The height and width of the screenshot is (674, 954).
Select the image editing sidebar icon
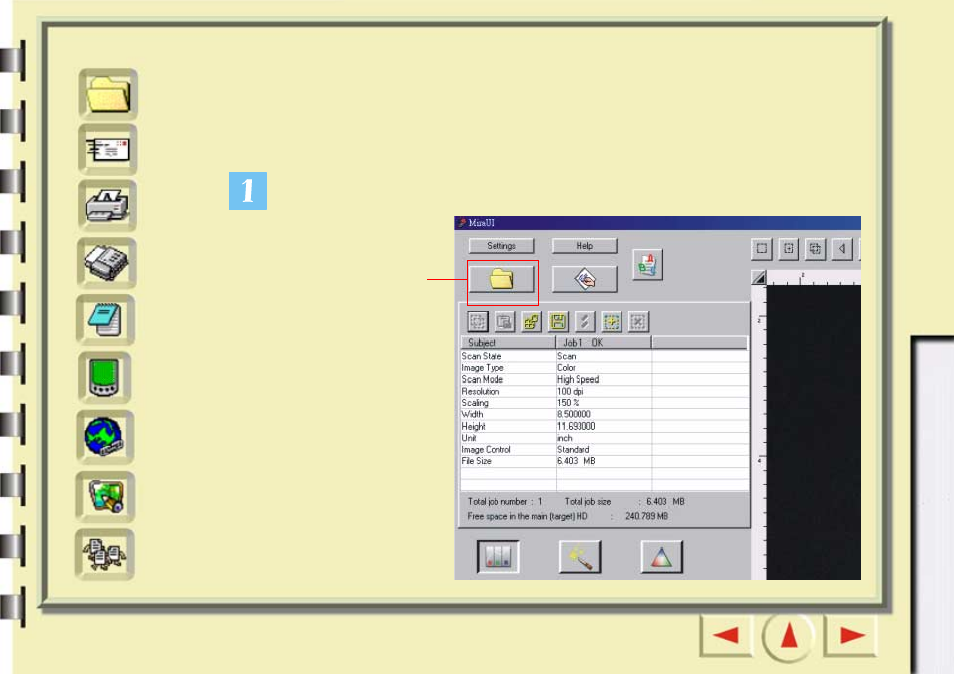coord(105,496)
